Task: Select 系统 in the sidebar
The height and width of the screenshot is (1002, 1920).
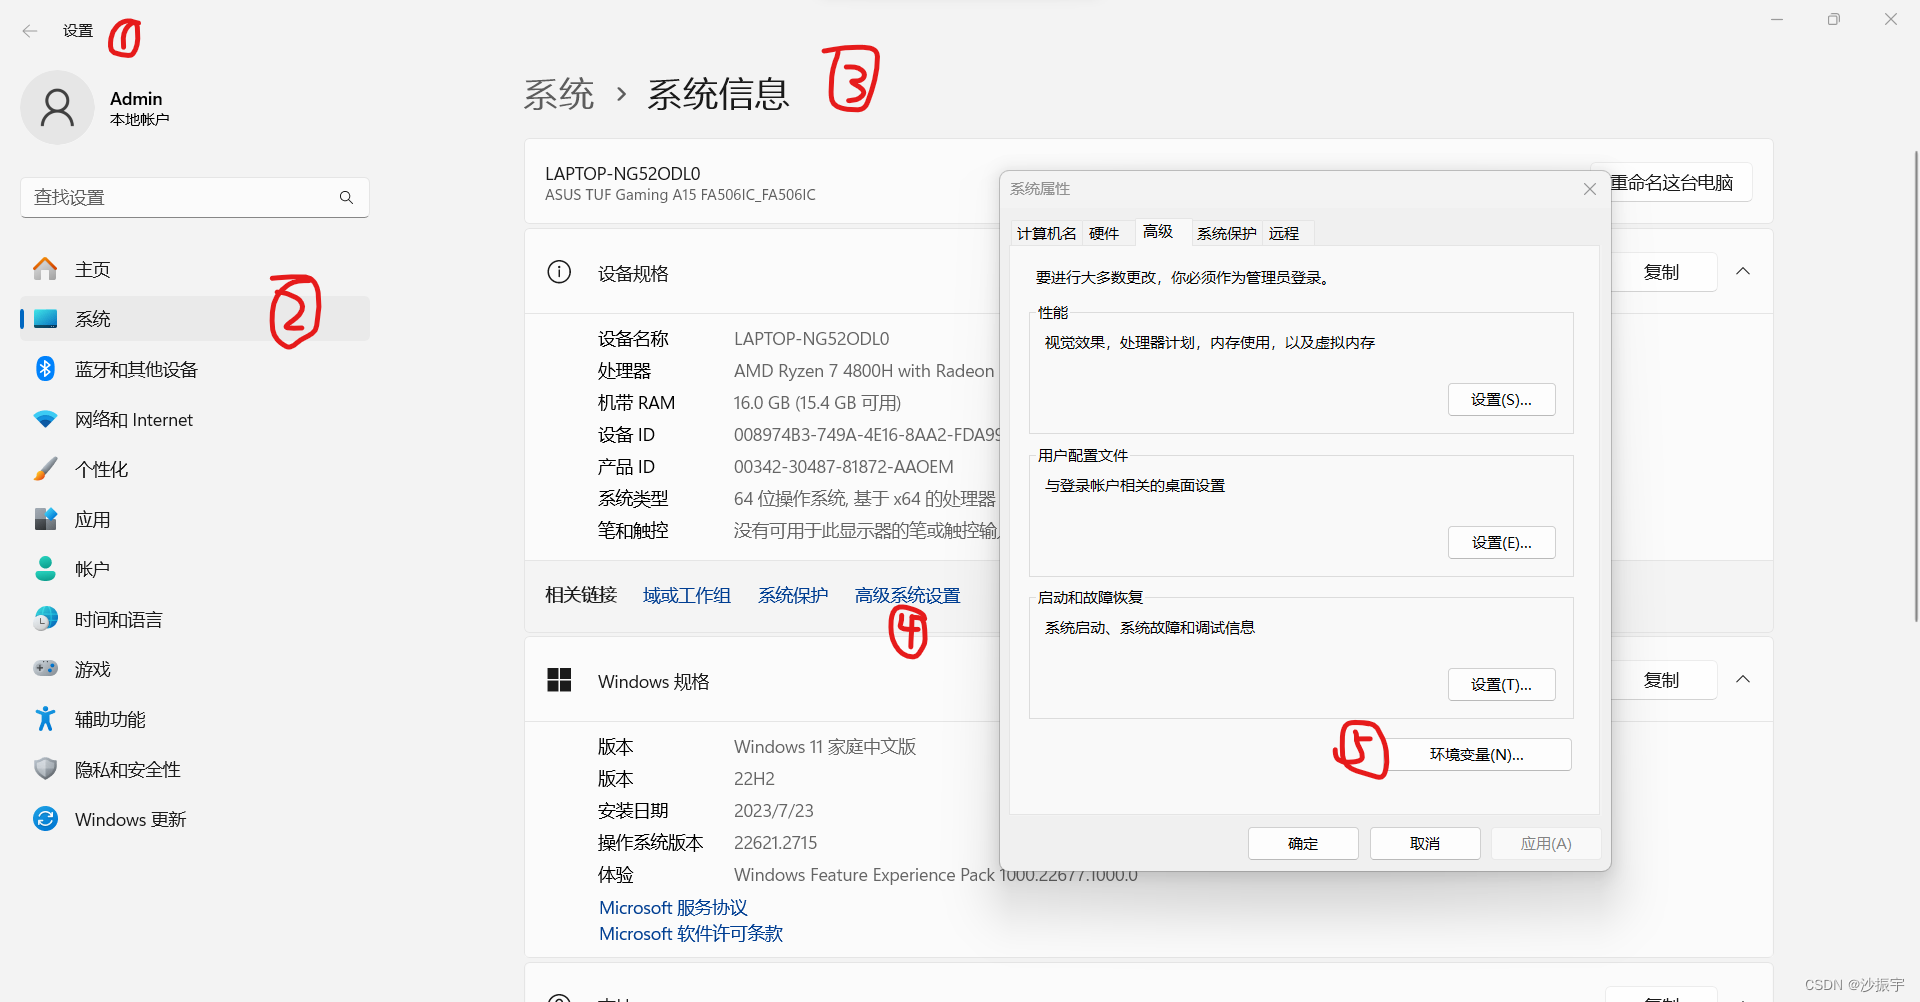Action: coord(195,319)
